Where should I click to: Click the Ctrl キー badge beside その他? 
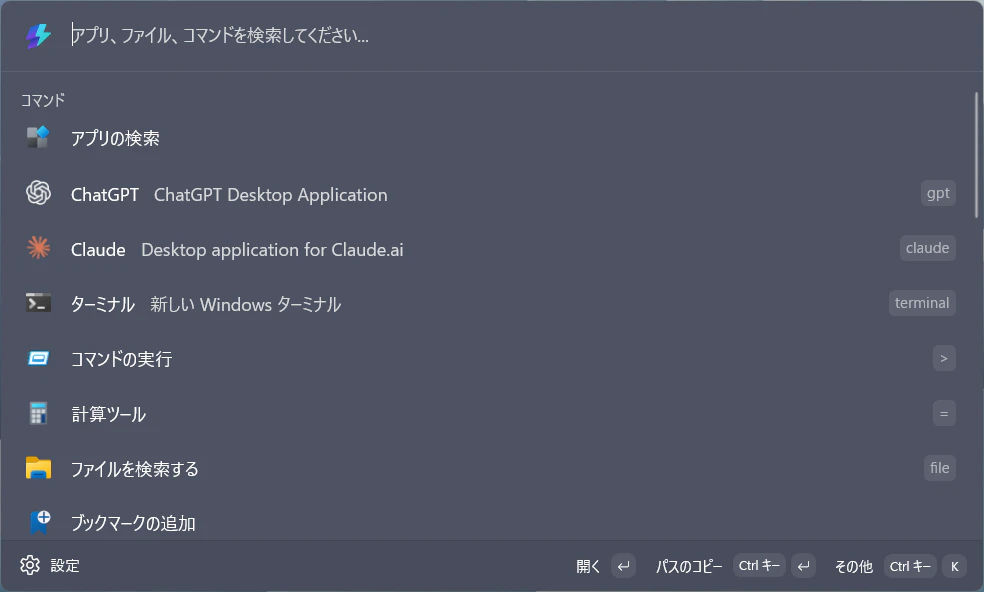click(x=910, y=566)
